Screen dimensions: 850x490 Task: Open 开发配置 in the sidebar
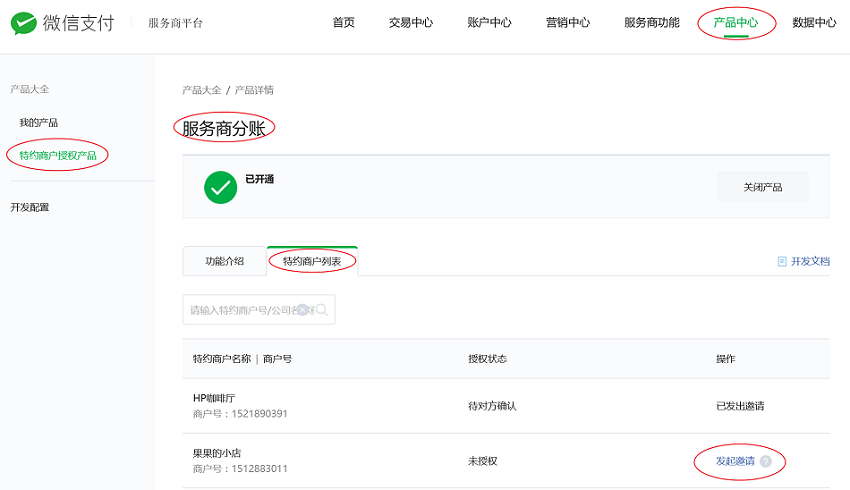(30, 207)
